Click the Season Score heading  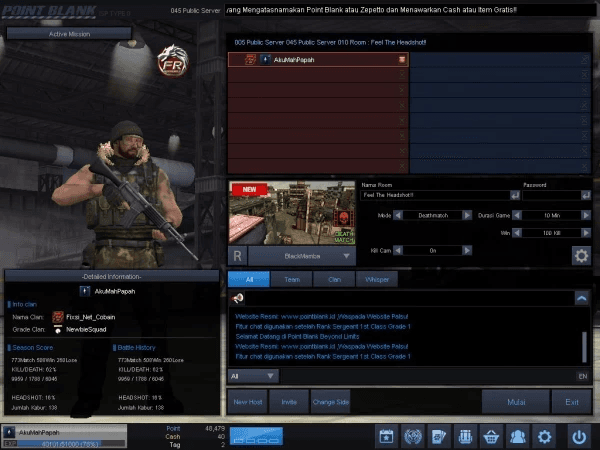(33, 347)
